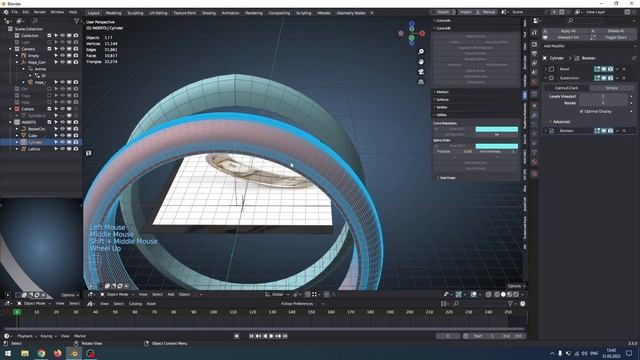Toggle selectability arrow for Collection row
This screenshot has height=360, width=640.
point(56,36)
